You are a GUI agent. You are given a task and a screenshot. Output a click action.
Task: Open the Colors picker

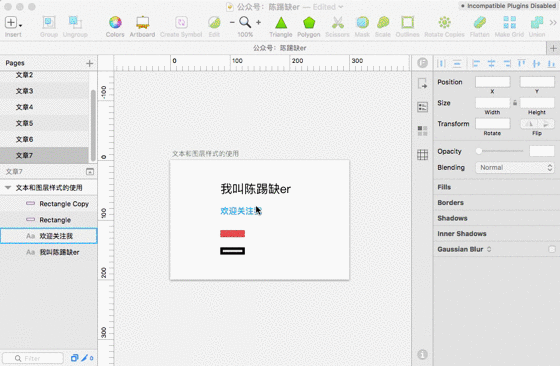tap(115, 23)
